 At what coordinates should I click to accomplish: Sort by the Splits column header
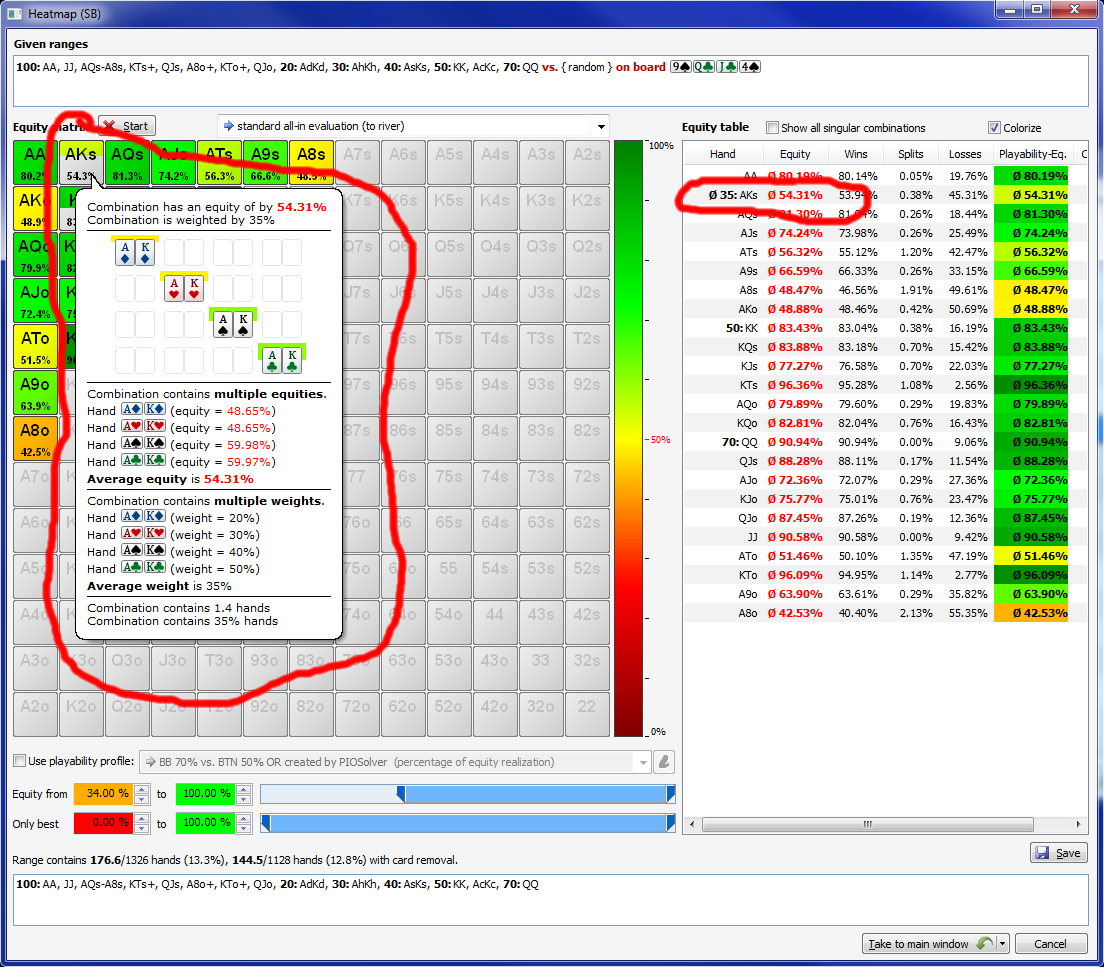click(910, 154)
